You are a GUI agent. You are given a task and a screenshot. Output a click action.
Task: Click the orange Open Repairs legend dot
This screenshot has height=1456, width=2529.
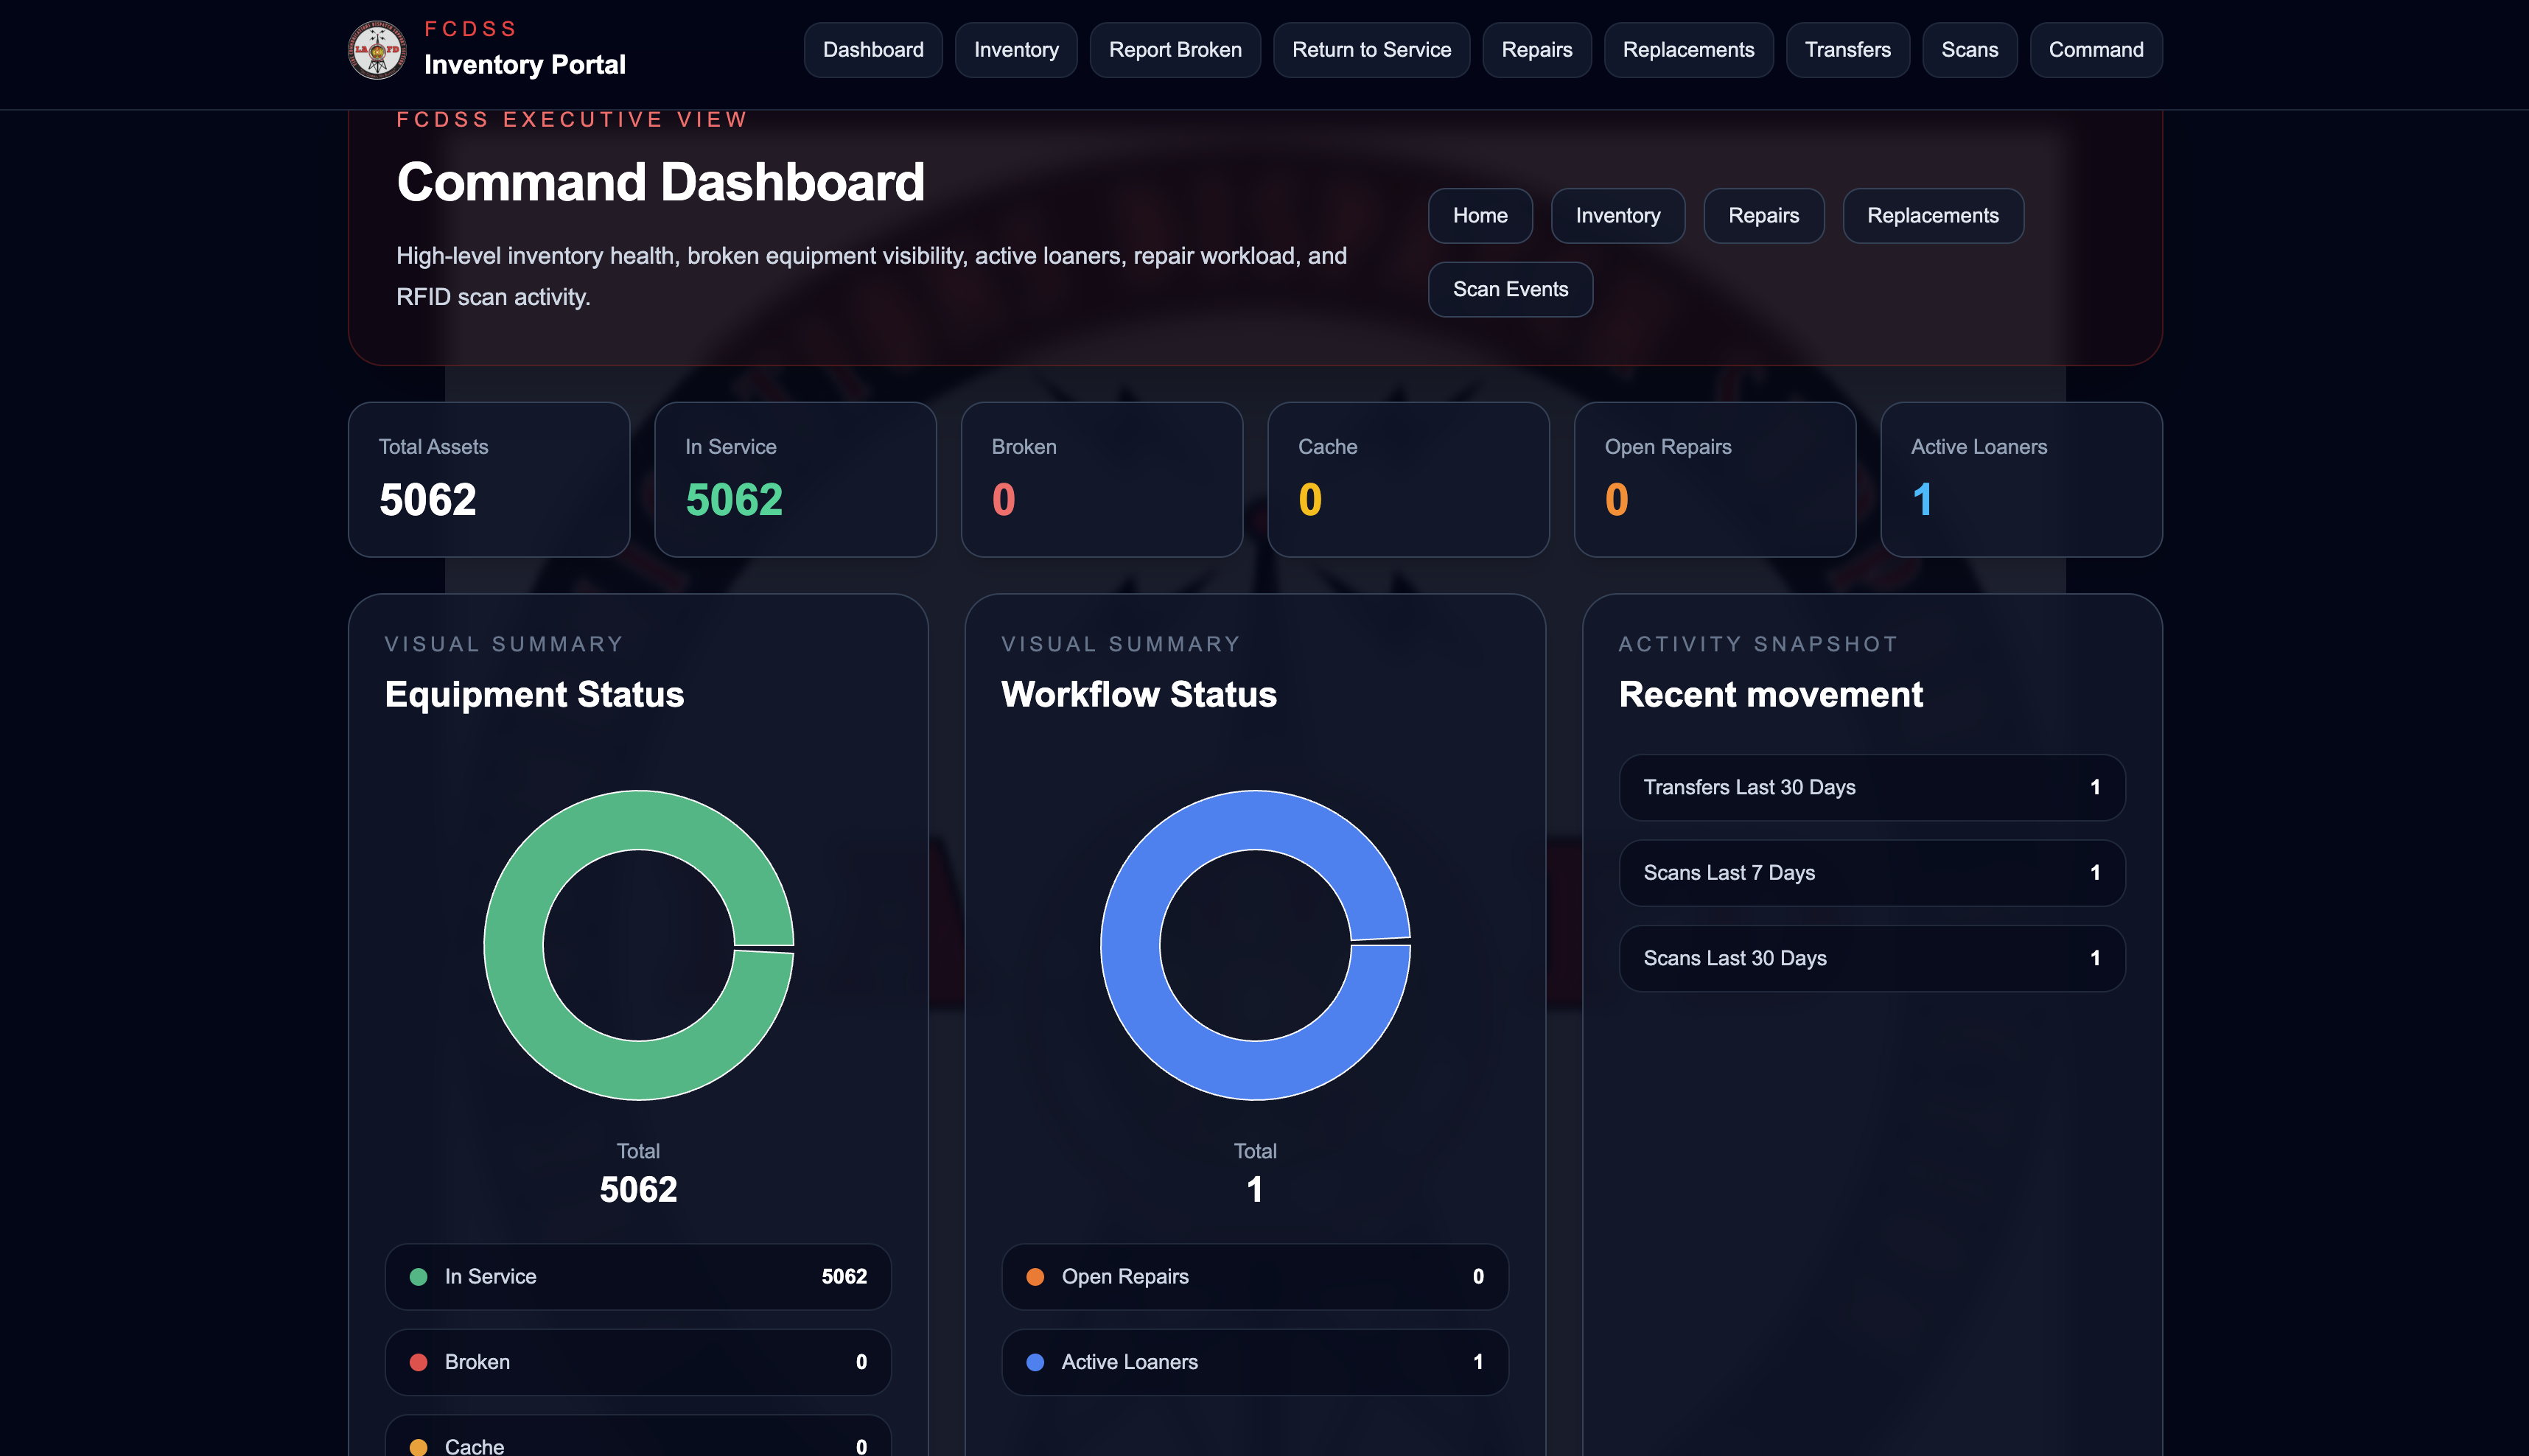pos(1035,1277)
